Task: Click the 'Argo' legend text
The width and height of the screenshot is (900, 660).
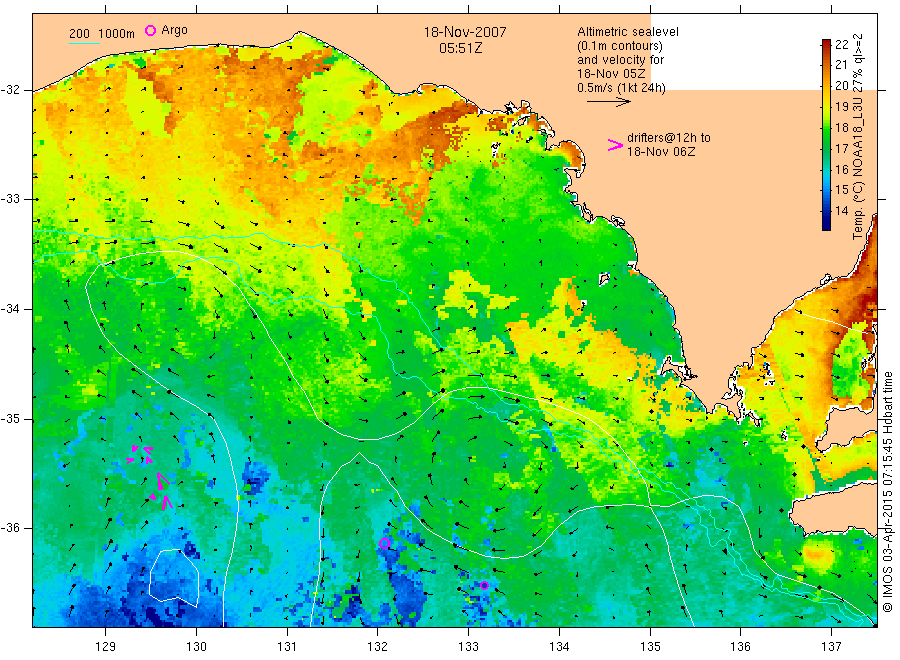Action: pos(174,30)
